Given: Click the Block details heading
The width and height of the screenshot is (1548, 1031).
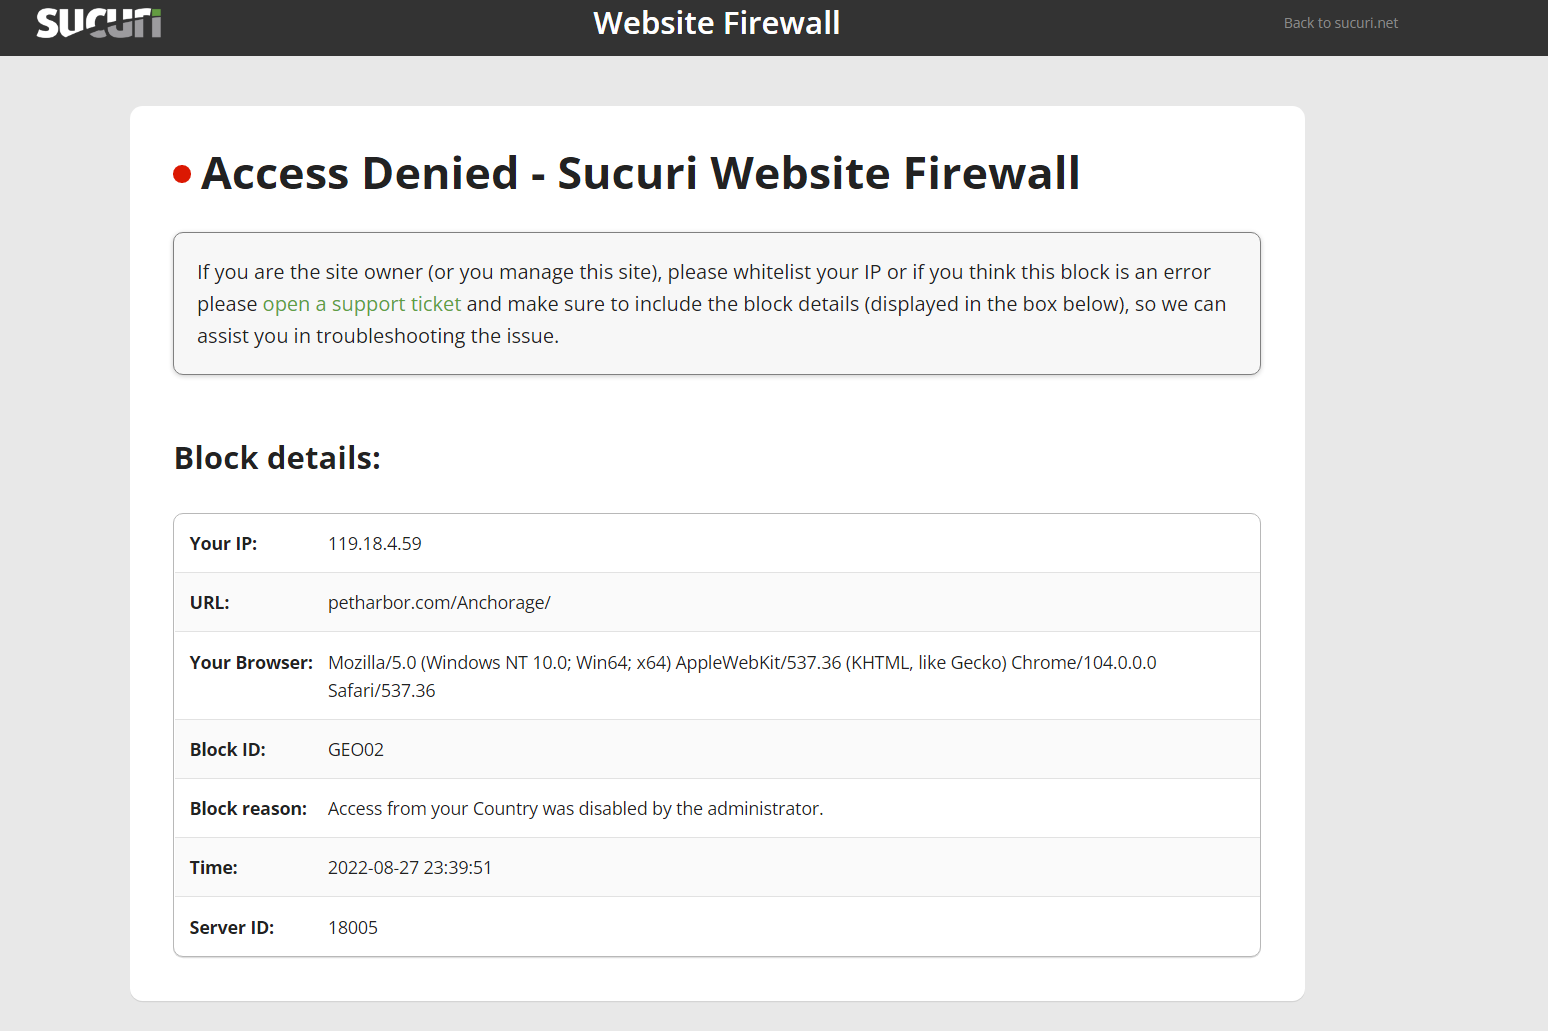Looking at the screenshot, I should (x=277, y=458).
